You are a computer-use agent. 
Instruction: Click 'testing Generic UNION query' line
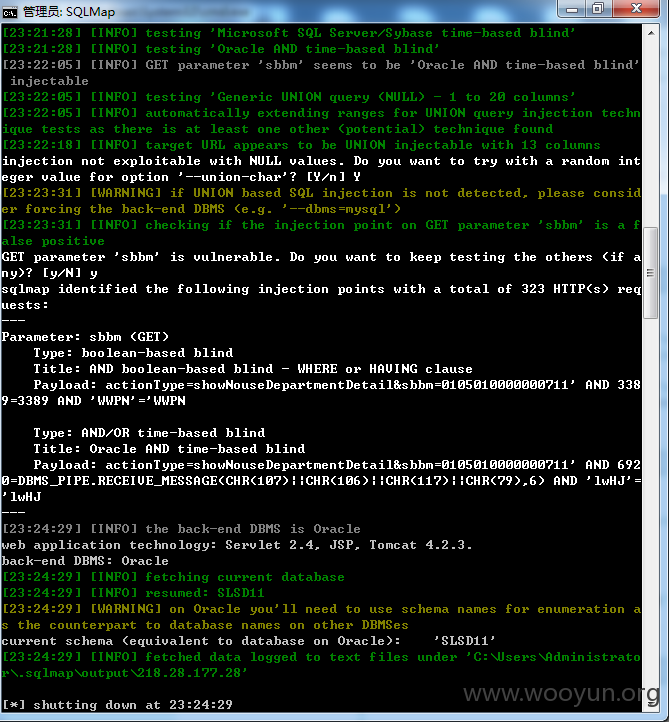[x=289, y=97]
